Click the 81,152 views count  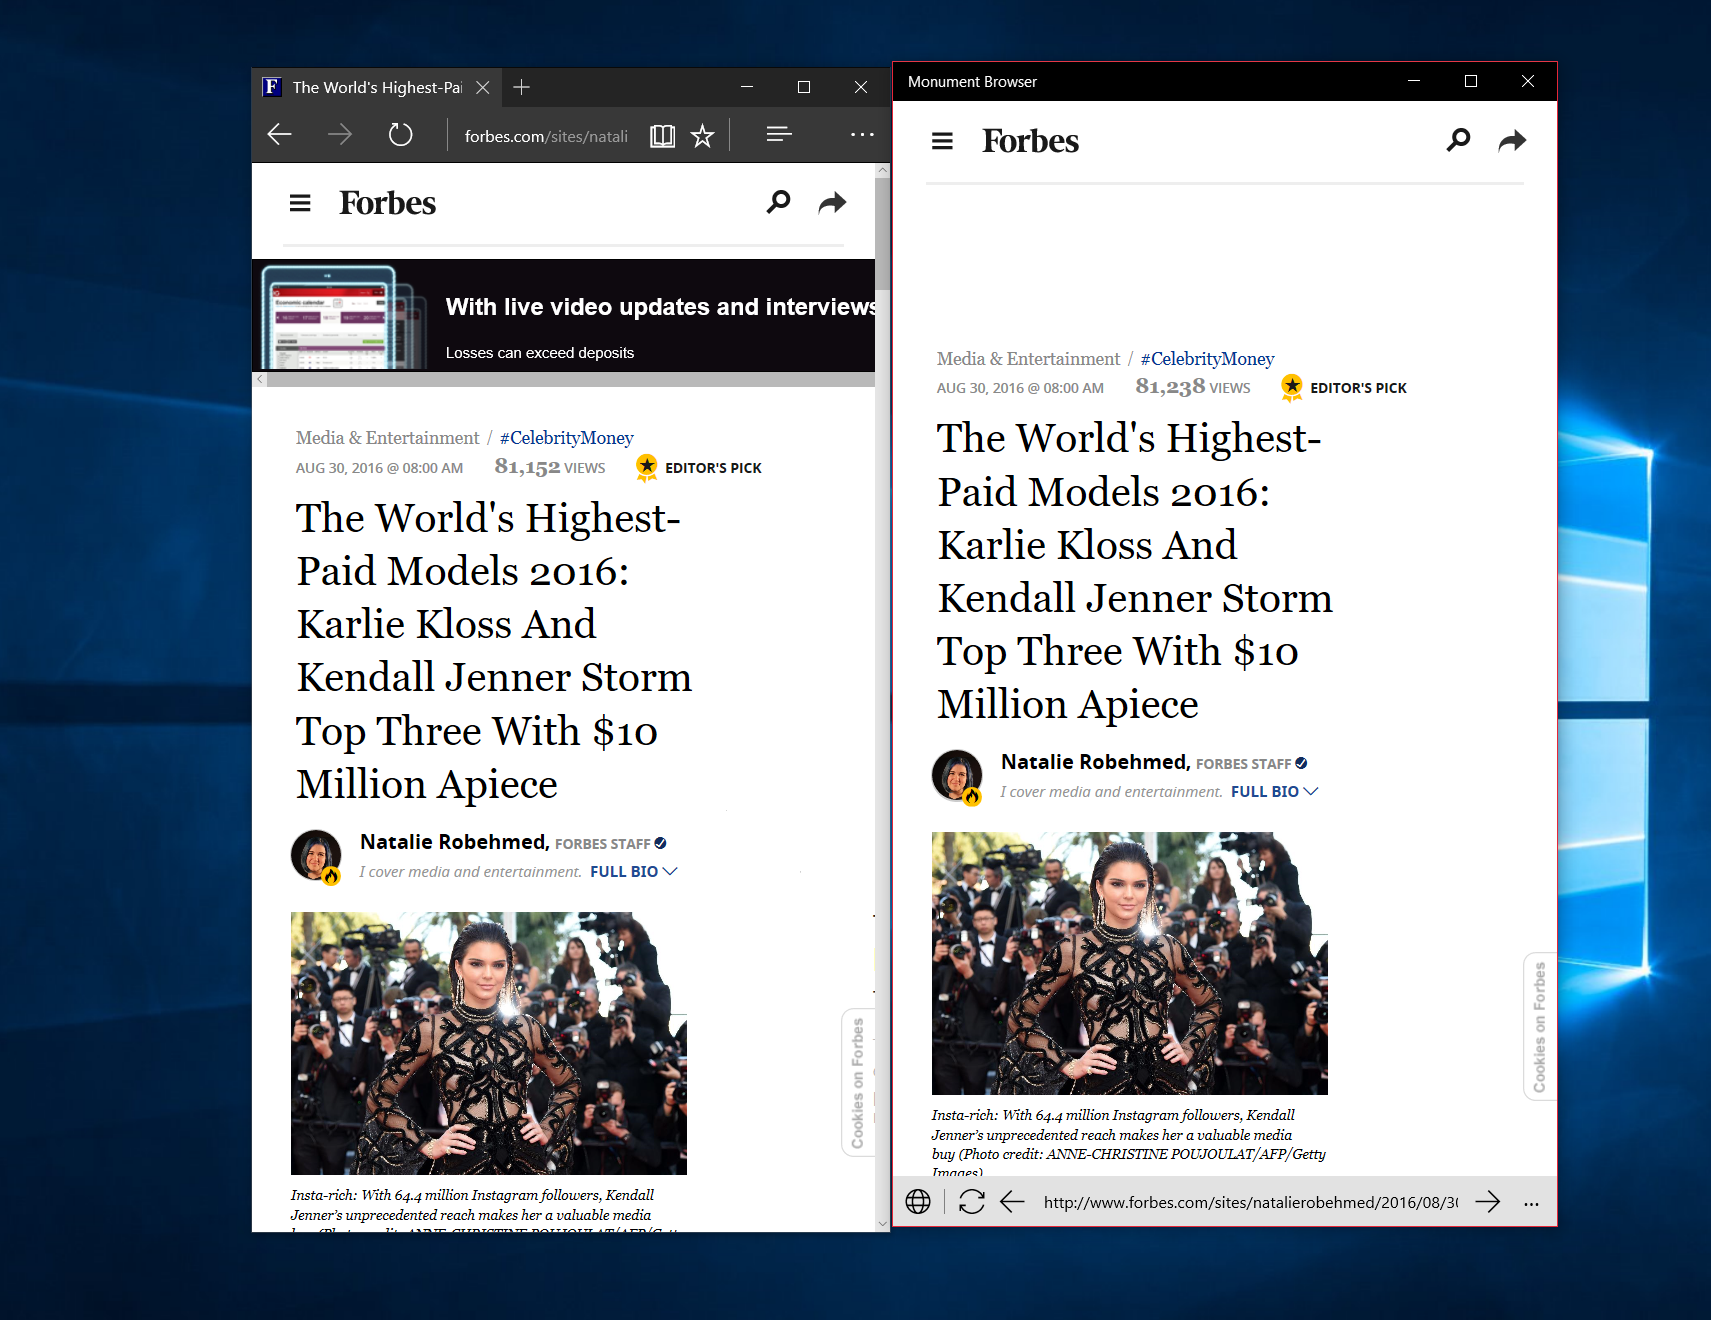click(549, 467)
